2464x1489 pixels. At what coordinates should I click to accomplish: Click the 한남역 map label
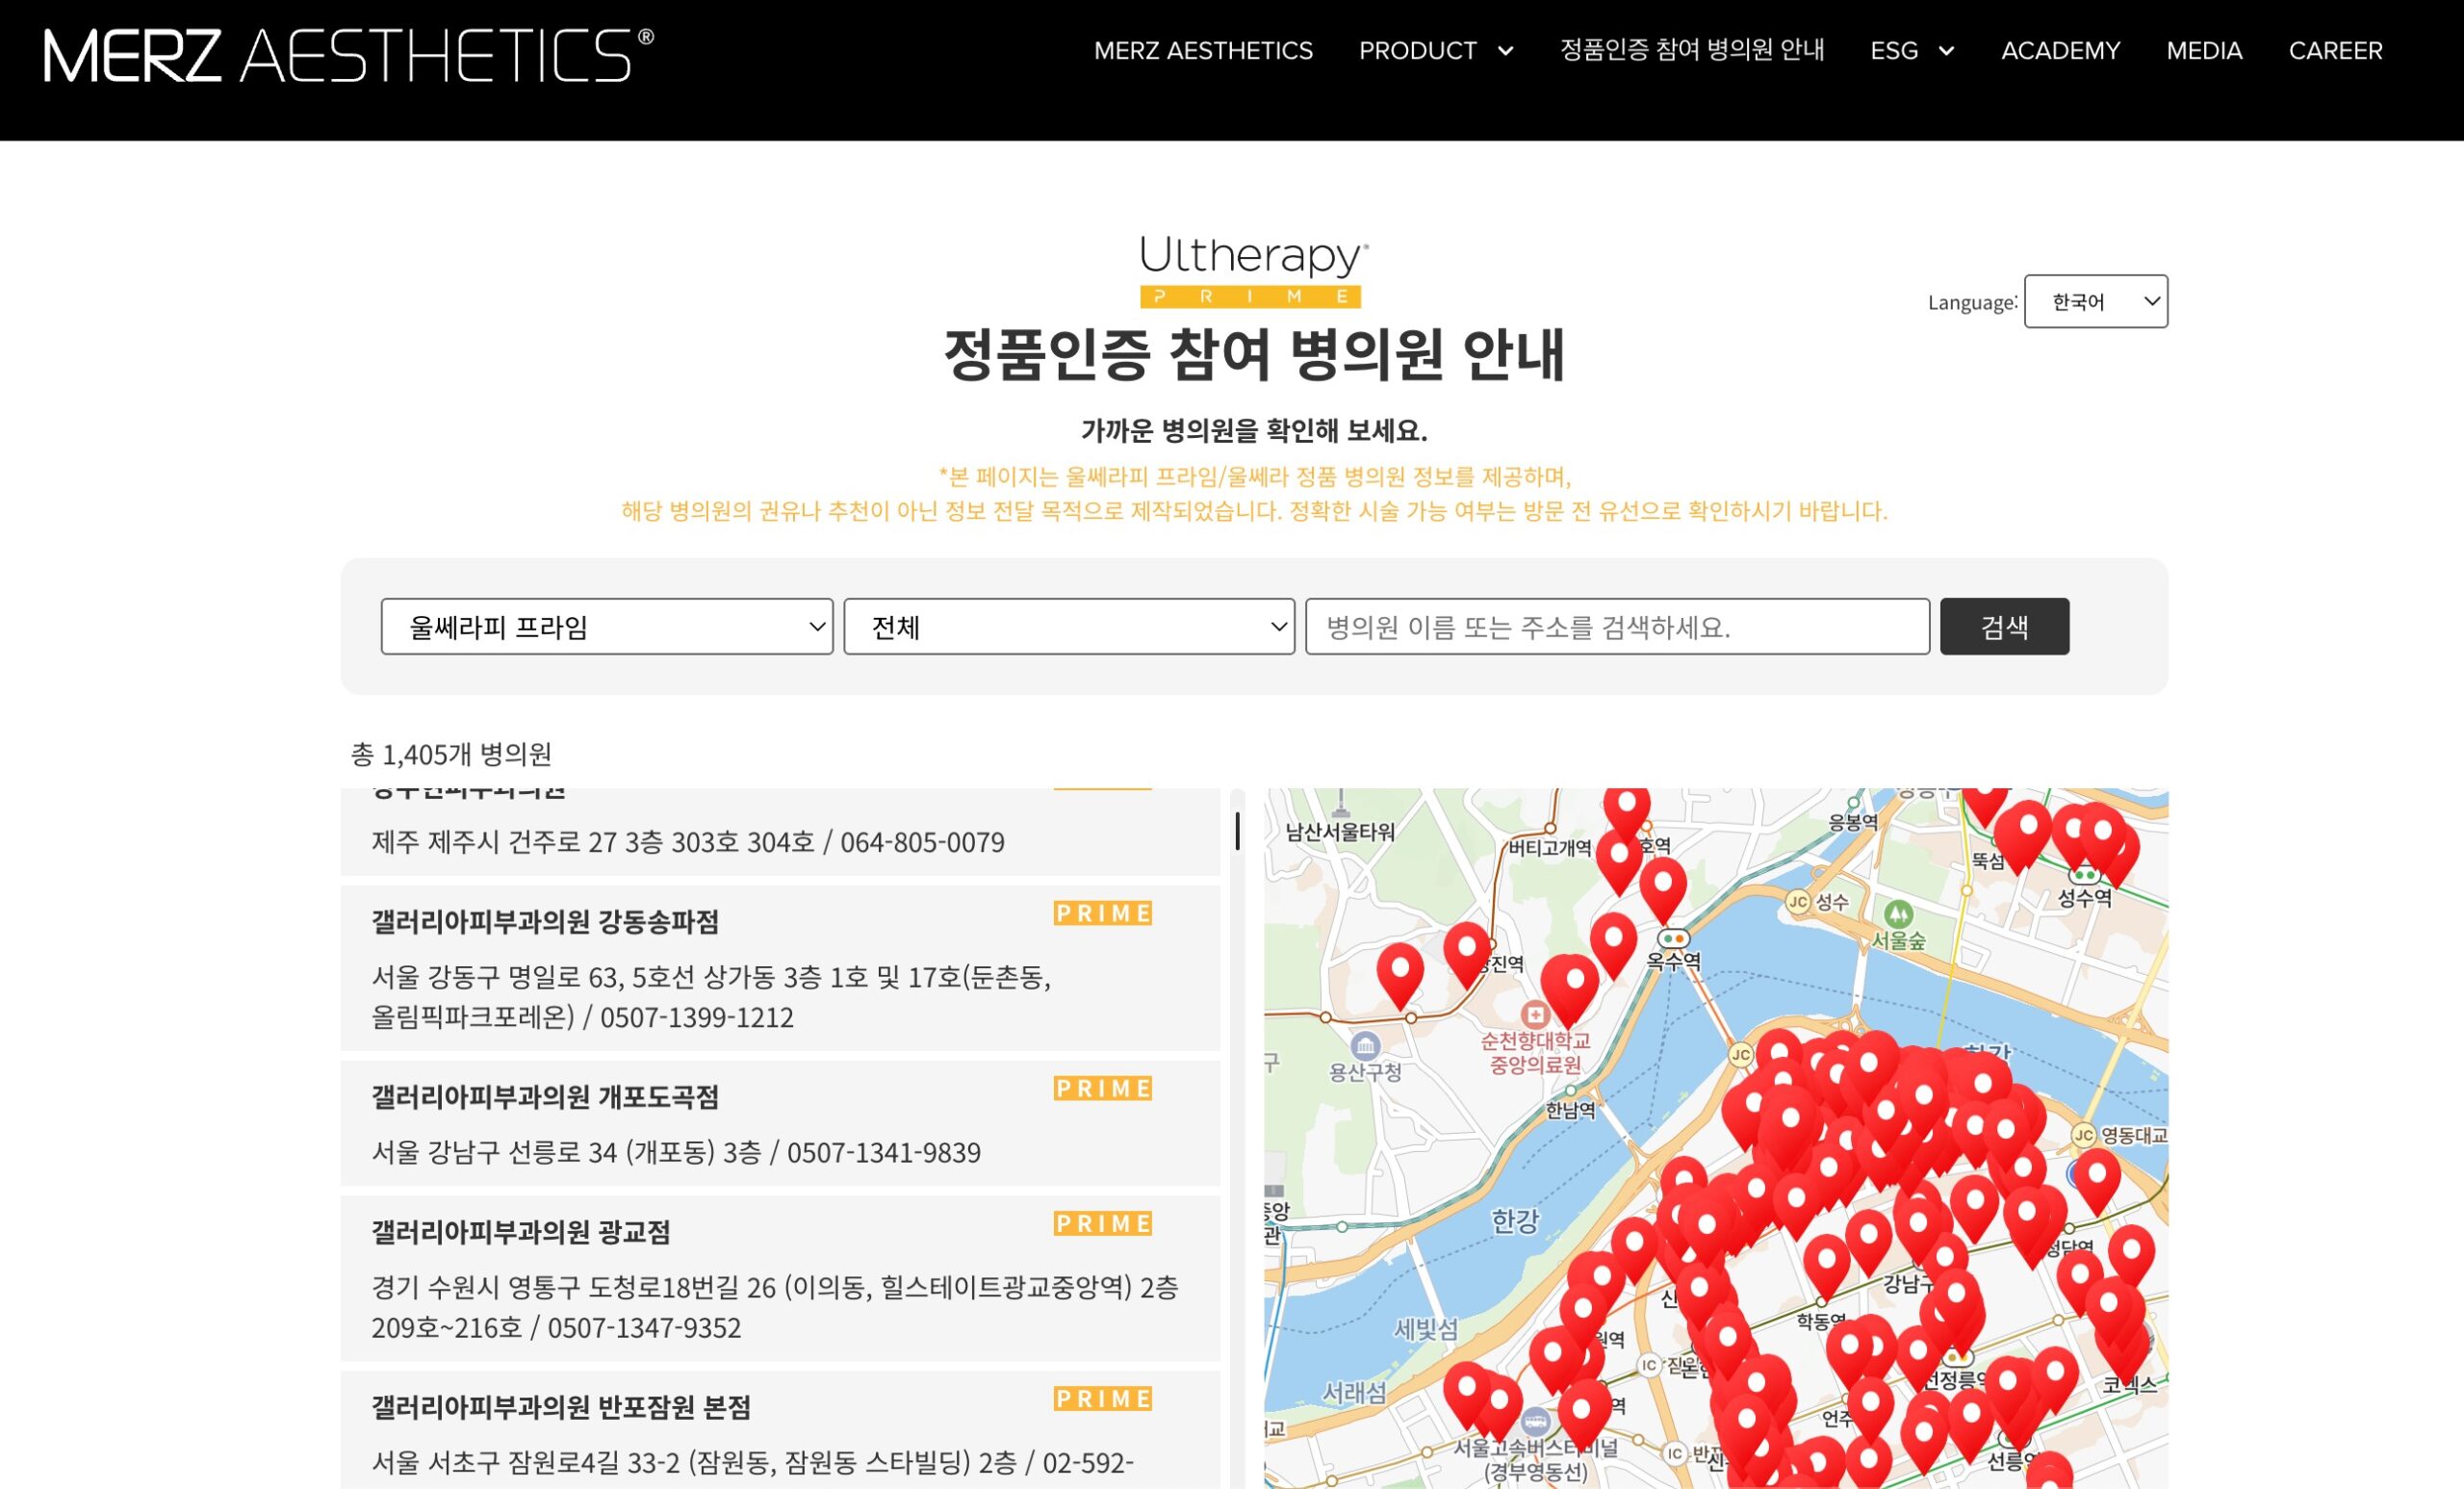[x=1570, y=1110]
